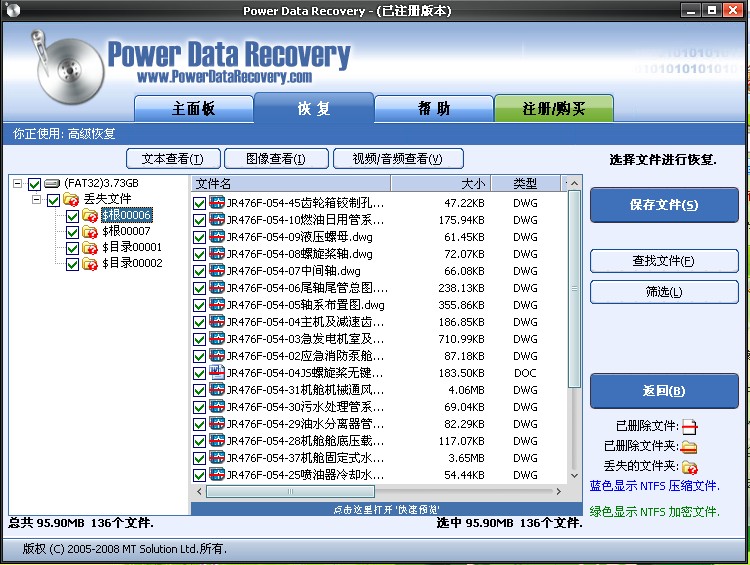Viewport: 750px width, 565px height.
Task: Click the 保存文件(S) button
Action: [664, 205]
